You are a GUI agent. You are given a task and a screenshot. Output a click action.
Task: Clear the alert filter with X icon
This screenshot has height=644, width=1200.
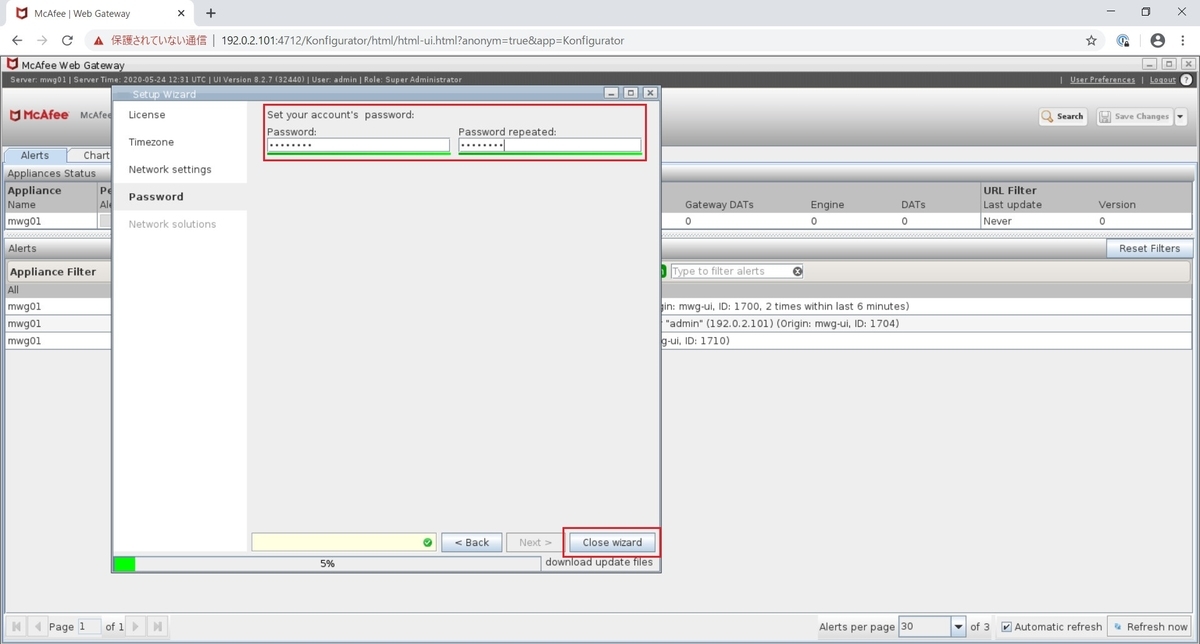pos(797,271)
